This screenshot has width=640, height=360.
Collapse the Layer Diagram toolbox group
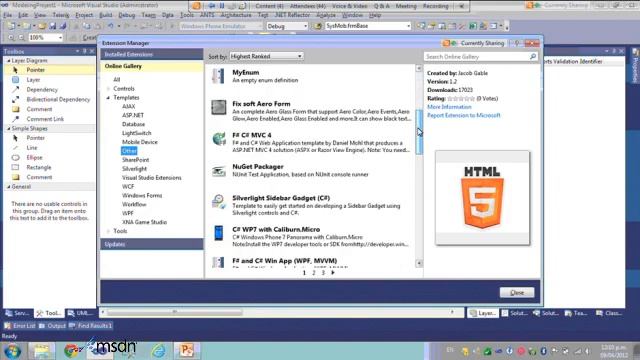pos(9,60)
